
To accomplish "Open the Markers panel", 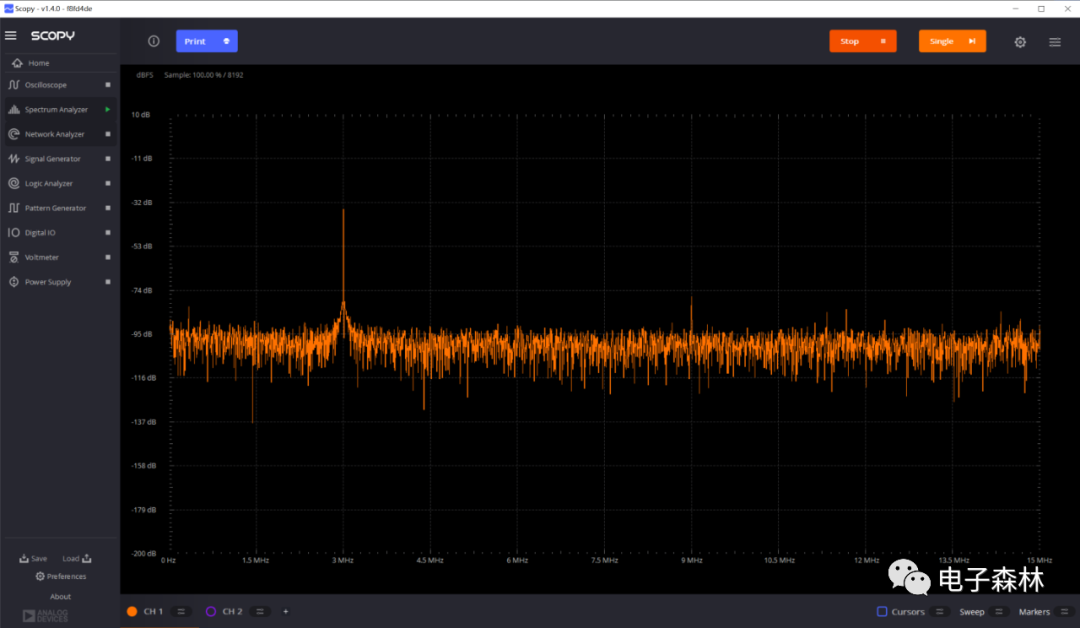I will [x=1034, y=611].
